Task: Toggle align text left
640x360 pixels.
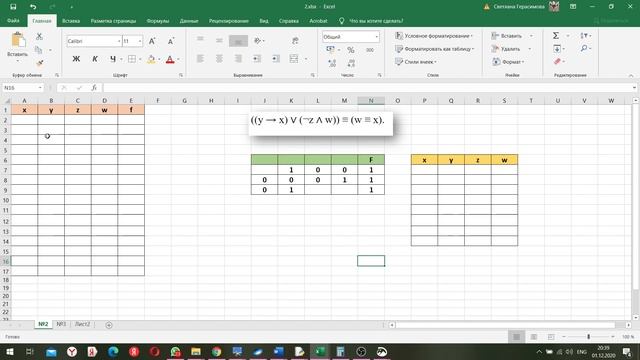Action: tap(200, 59)
